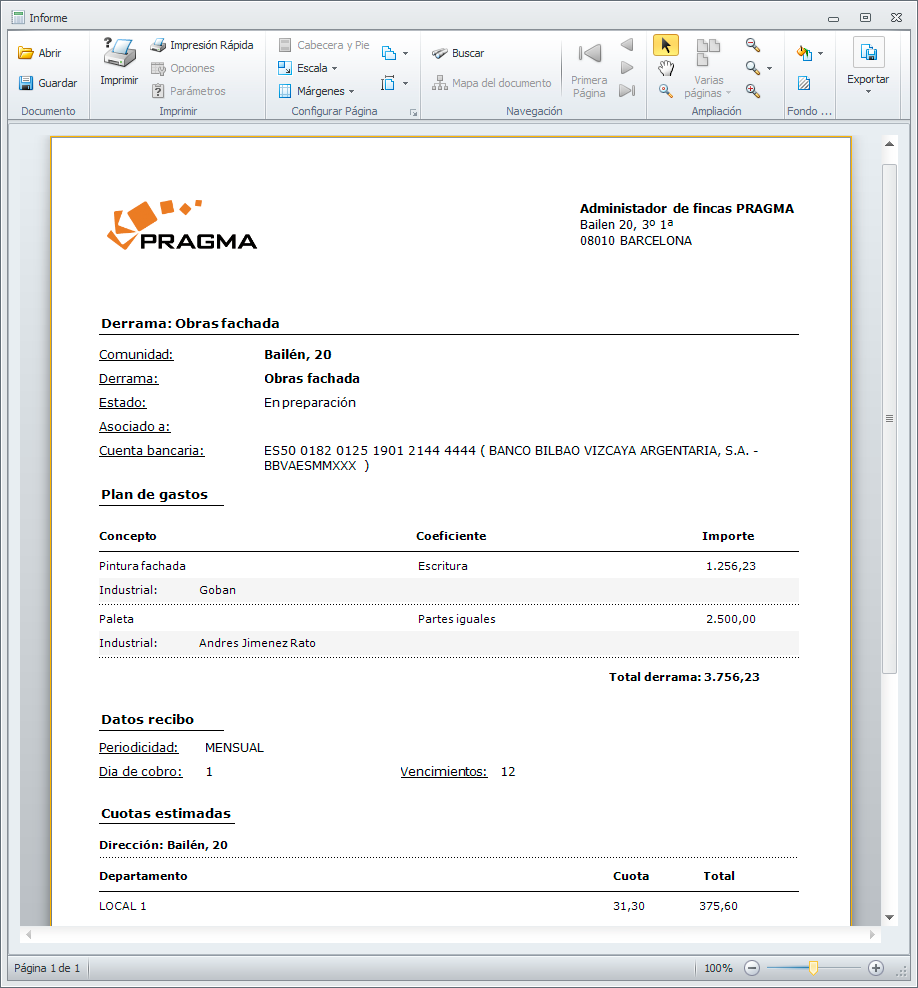Viewport: 918px width, 988px height.
Task: Open a report with the Abrir button
Action: coord(39,53)
